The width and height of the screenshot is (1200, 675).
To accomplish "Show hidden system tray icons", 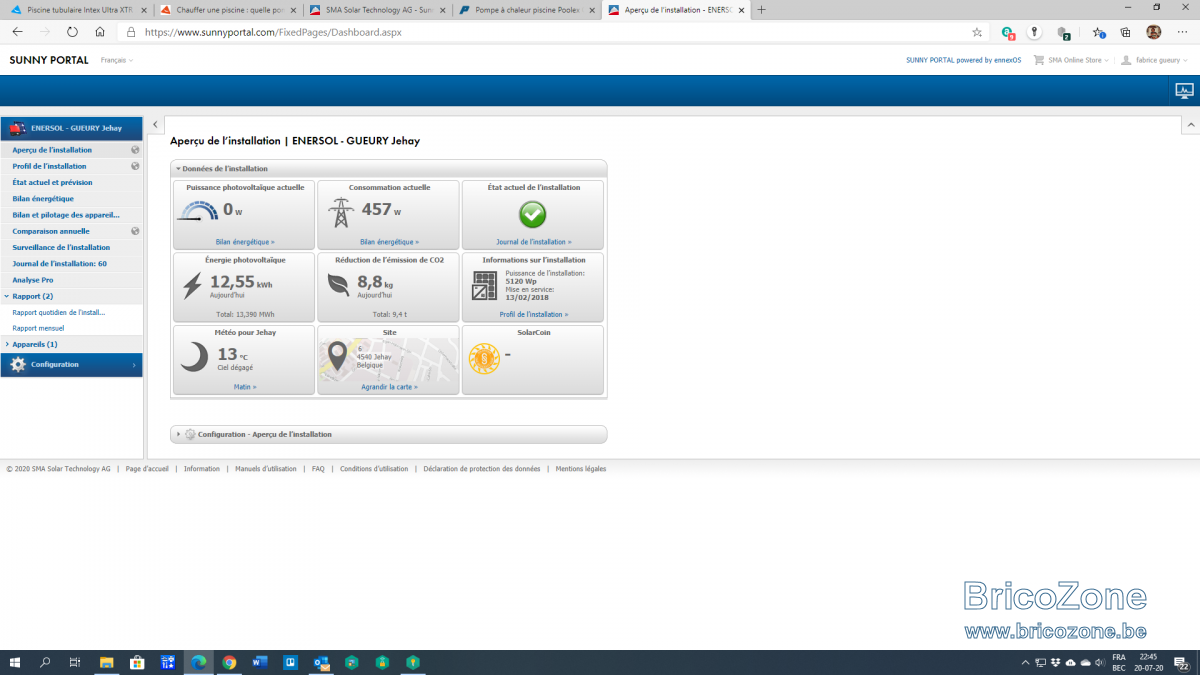I will click(1025, 662).
